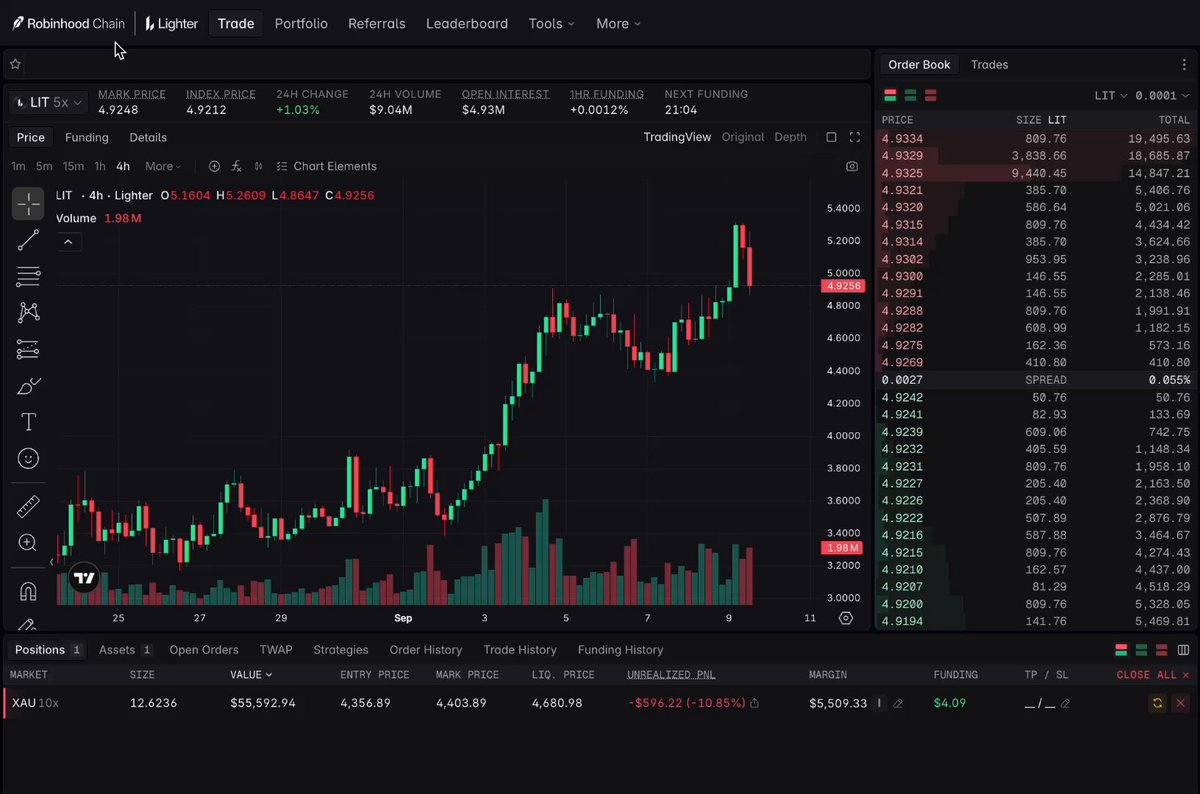Activate the zoom in tool
The height and width of the screenshot is (794, 1200).
pyautogui.click(x=28, y=543)
